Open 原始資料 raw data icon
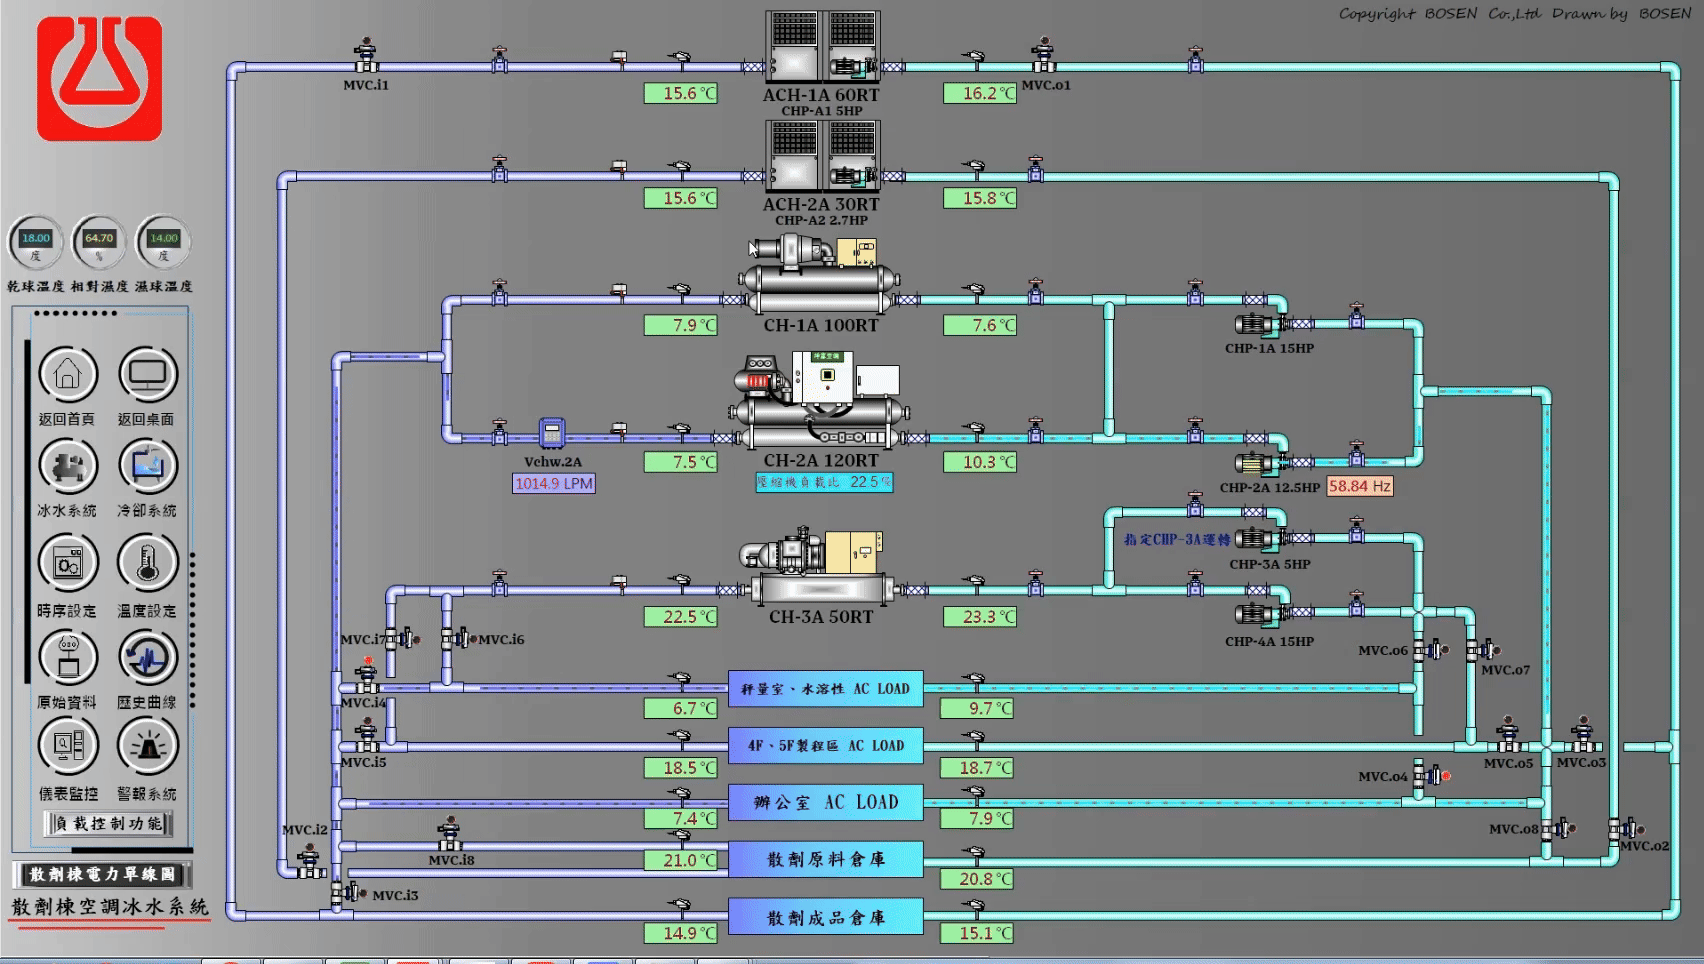The image size is (1704, 964). [x=67, y=658]
